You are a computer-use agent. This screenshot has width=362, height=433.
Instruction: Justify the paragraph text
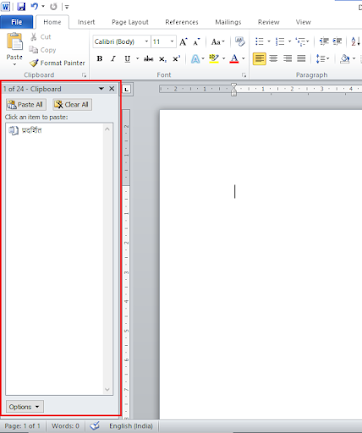coord(301,59)
